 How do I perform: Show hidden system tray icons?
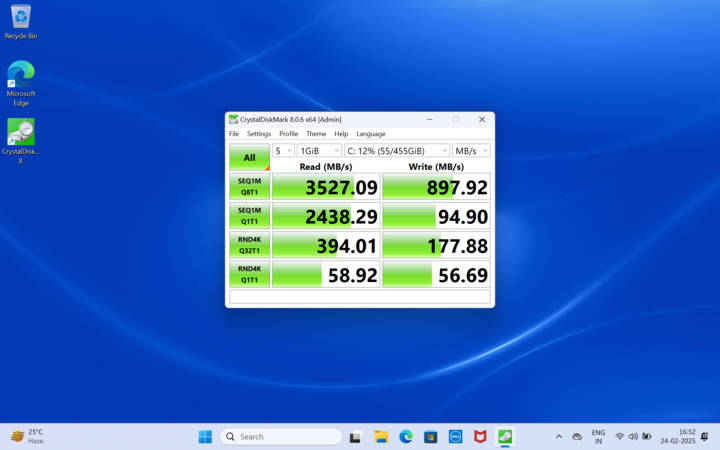[559, 437]
